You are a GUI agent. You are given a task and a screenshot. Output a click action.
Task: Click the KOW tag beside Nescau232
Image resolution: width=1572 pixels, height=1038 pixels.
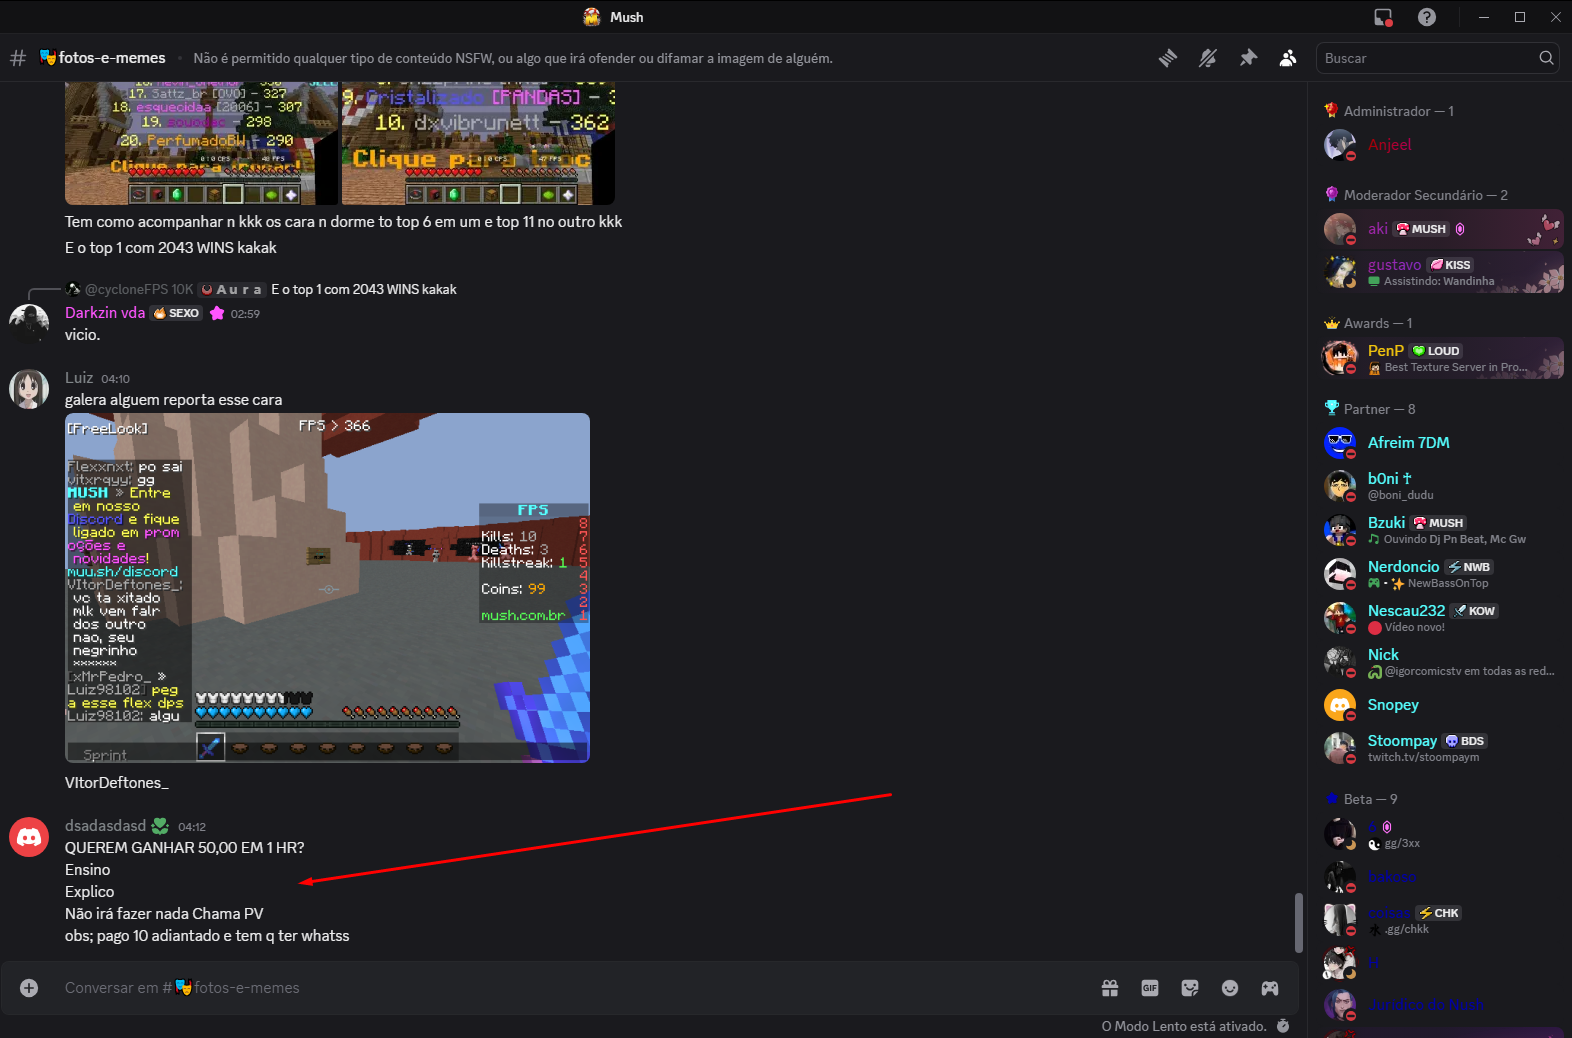(x=1475, y=611)
